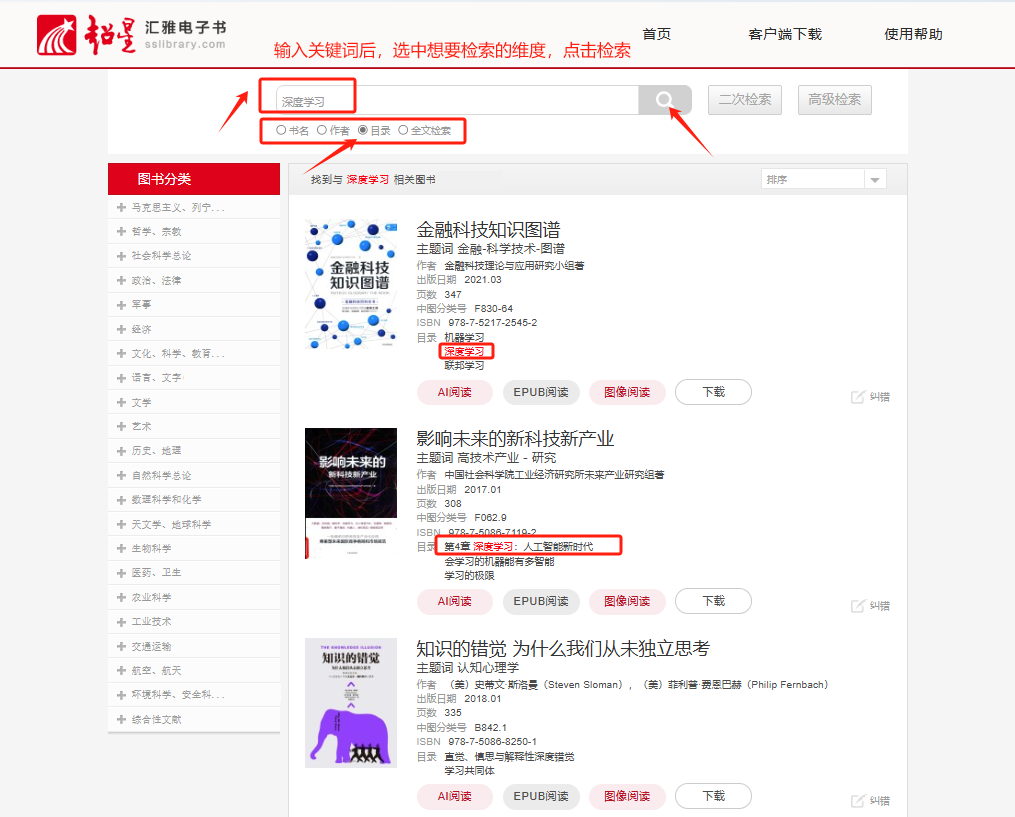Click the 超星 汇雅电子书 logo

(132, 35)
